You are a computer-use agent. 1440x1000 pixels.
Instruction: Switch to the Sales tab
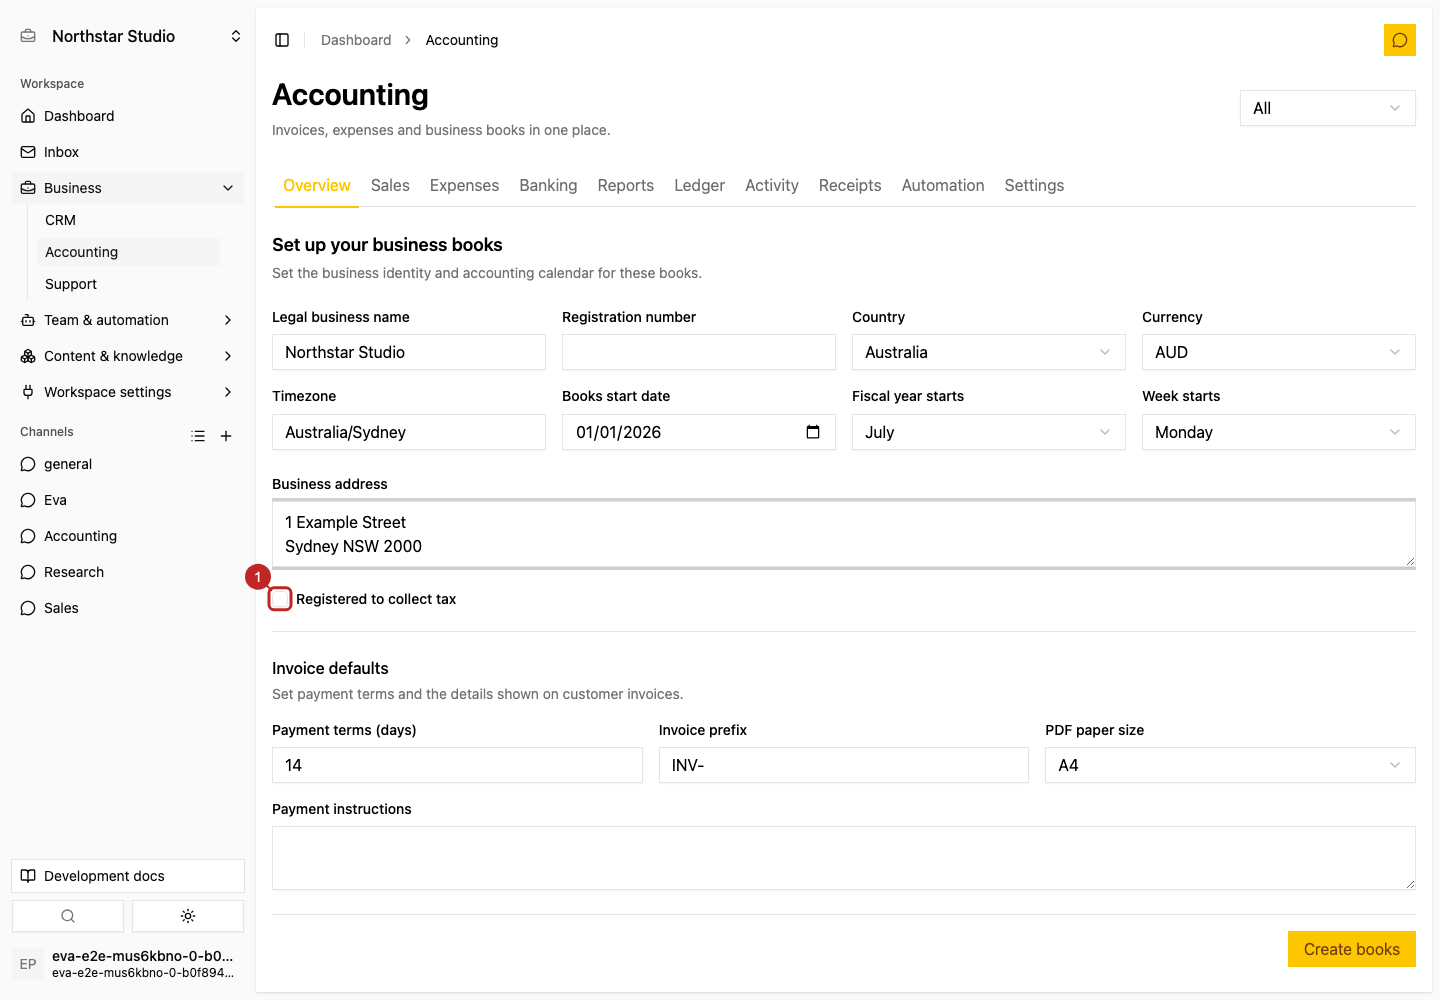coord(390,185)
